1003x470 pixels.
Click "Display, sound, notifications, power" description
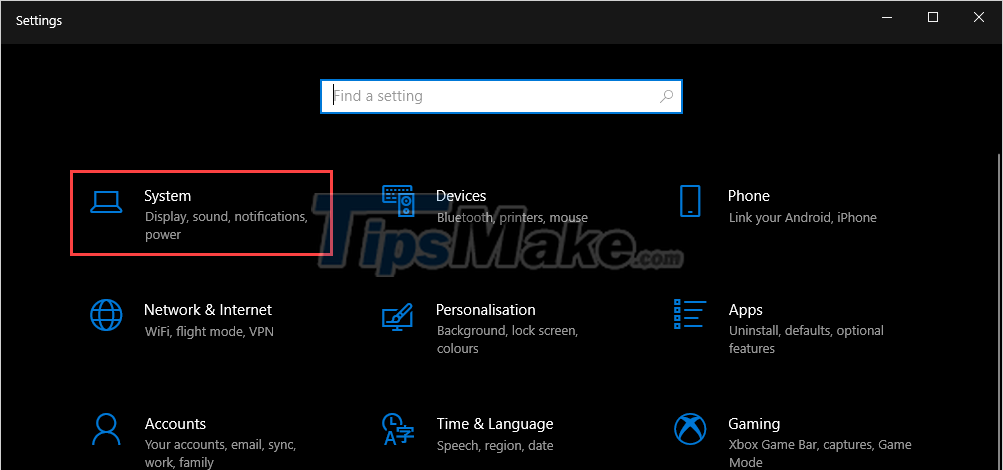click(x=226, y=226)
